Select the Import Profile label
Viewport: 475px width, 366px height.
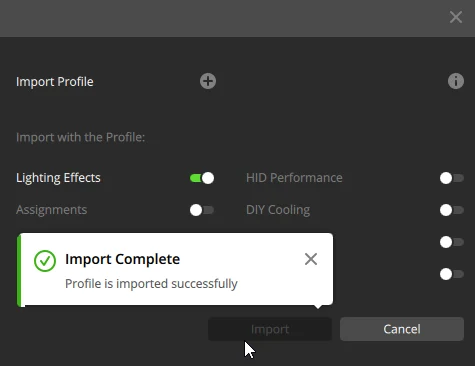click(x=55, y=82)
